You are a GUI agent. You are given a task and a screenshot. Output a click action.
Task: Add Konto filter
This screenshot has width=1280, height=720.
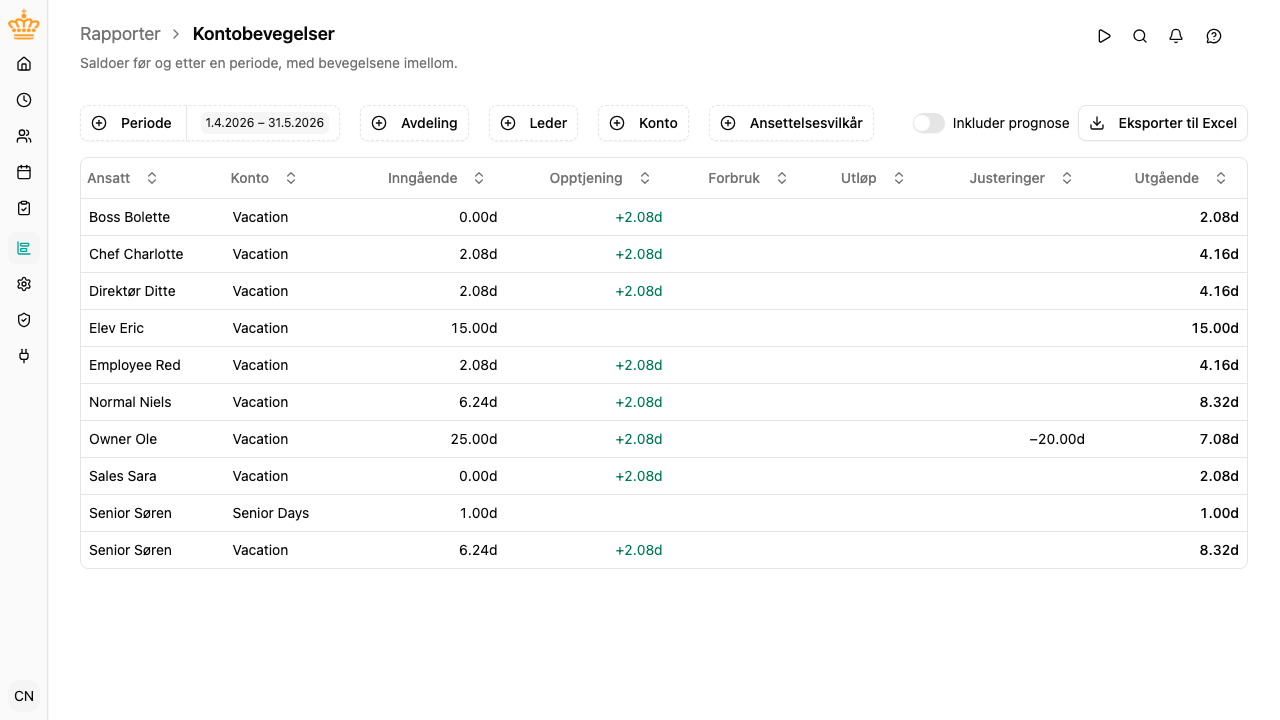(x=643, y=123)
